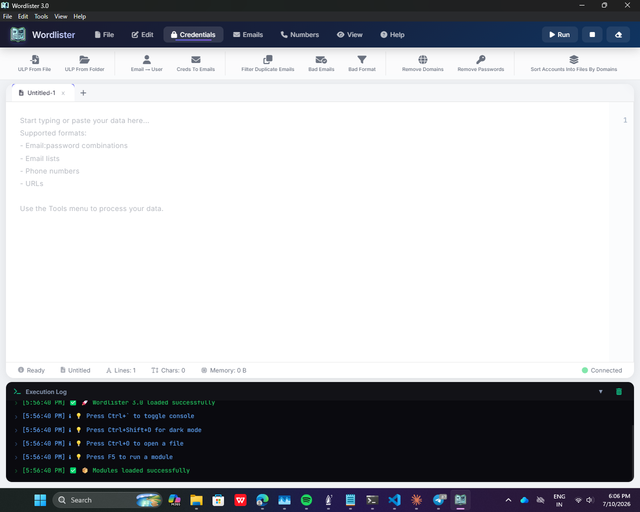This screenshot has height=512, width=640.
Task: Open File Explorer from taskbar
Action: click(x=196, y=500)
